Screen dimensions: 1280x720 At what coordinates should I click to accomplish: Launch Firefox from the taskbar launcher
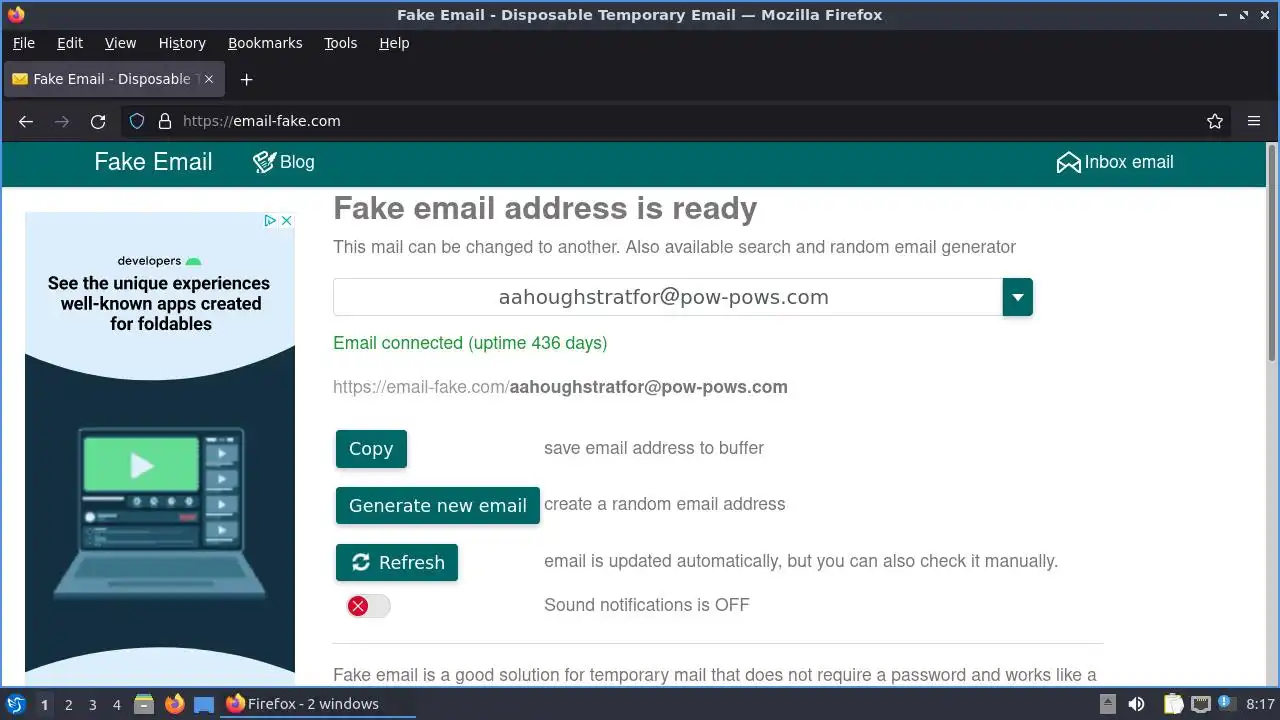tap(174, 704)
